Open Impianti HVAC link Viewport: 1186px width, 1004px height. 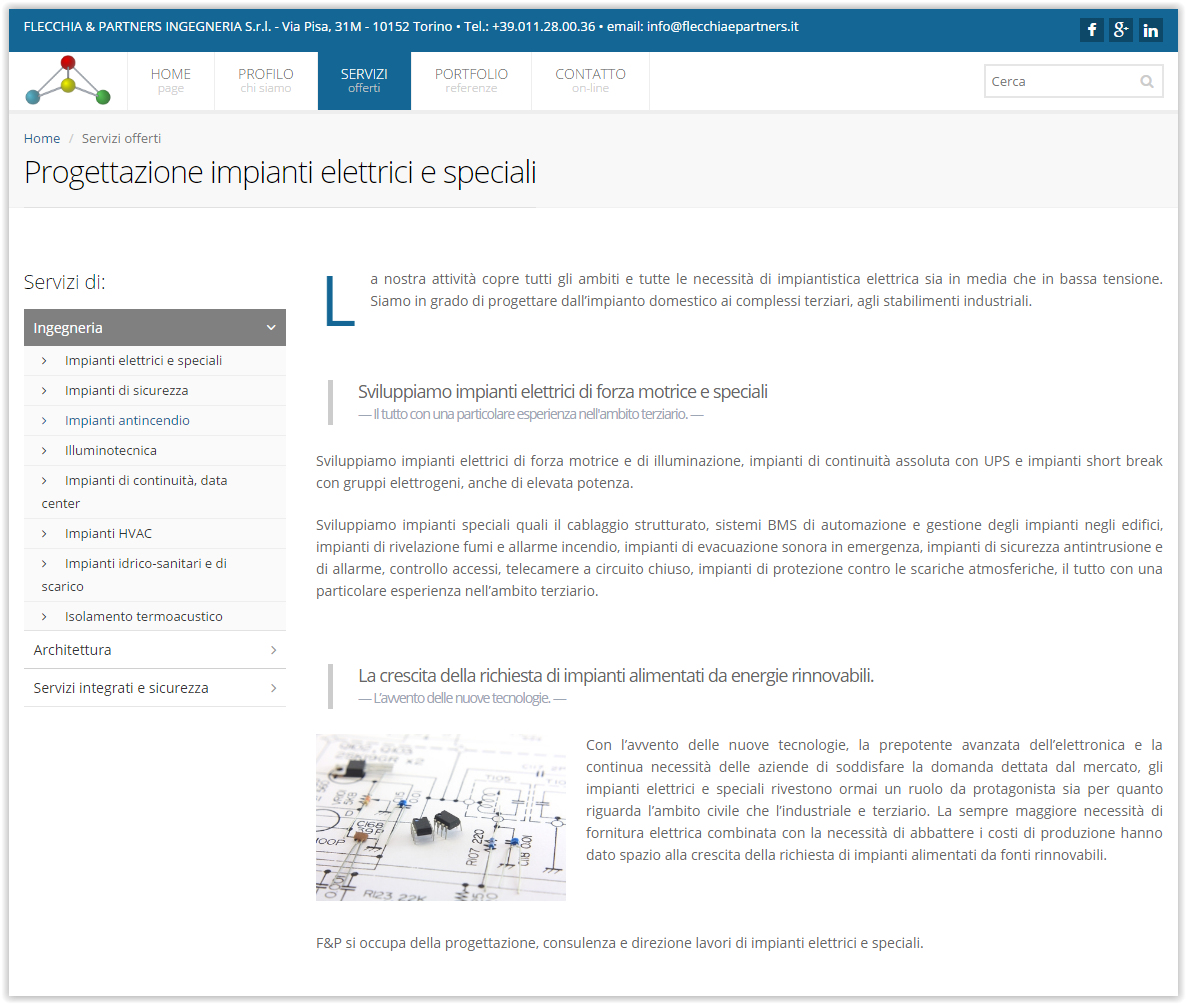click(108, 534)
